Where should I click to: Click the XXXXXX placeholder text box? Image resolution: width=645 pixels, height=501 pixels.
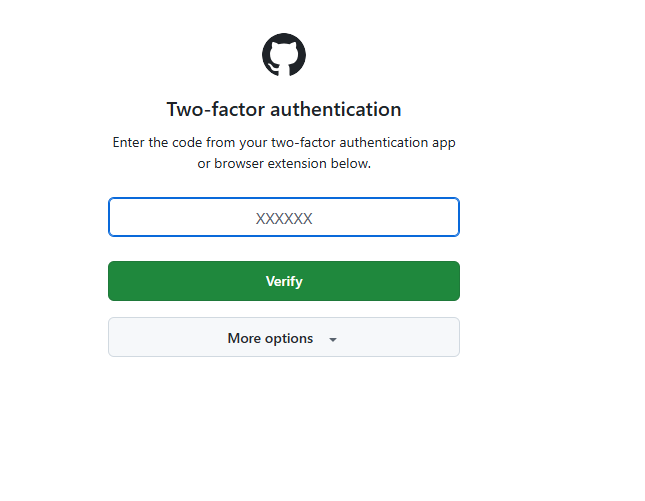click(x=284, y=218)
